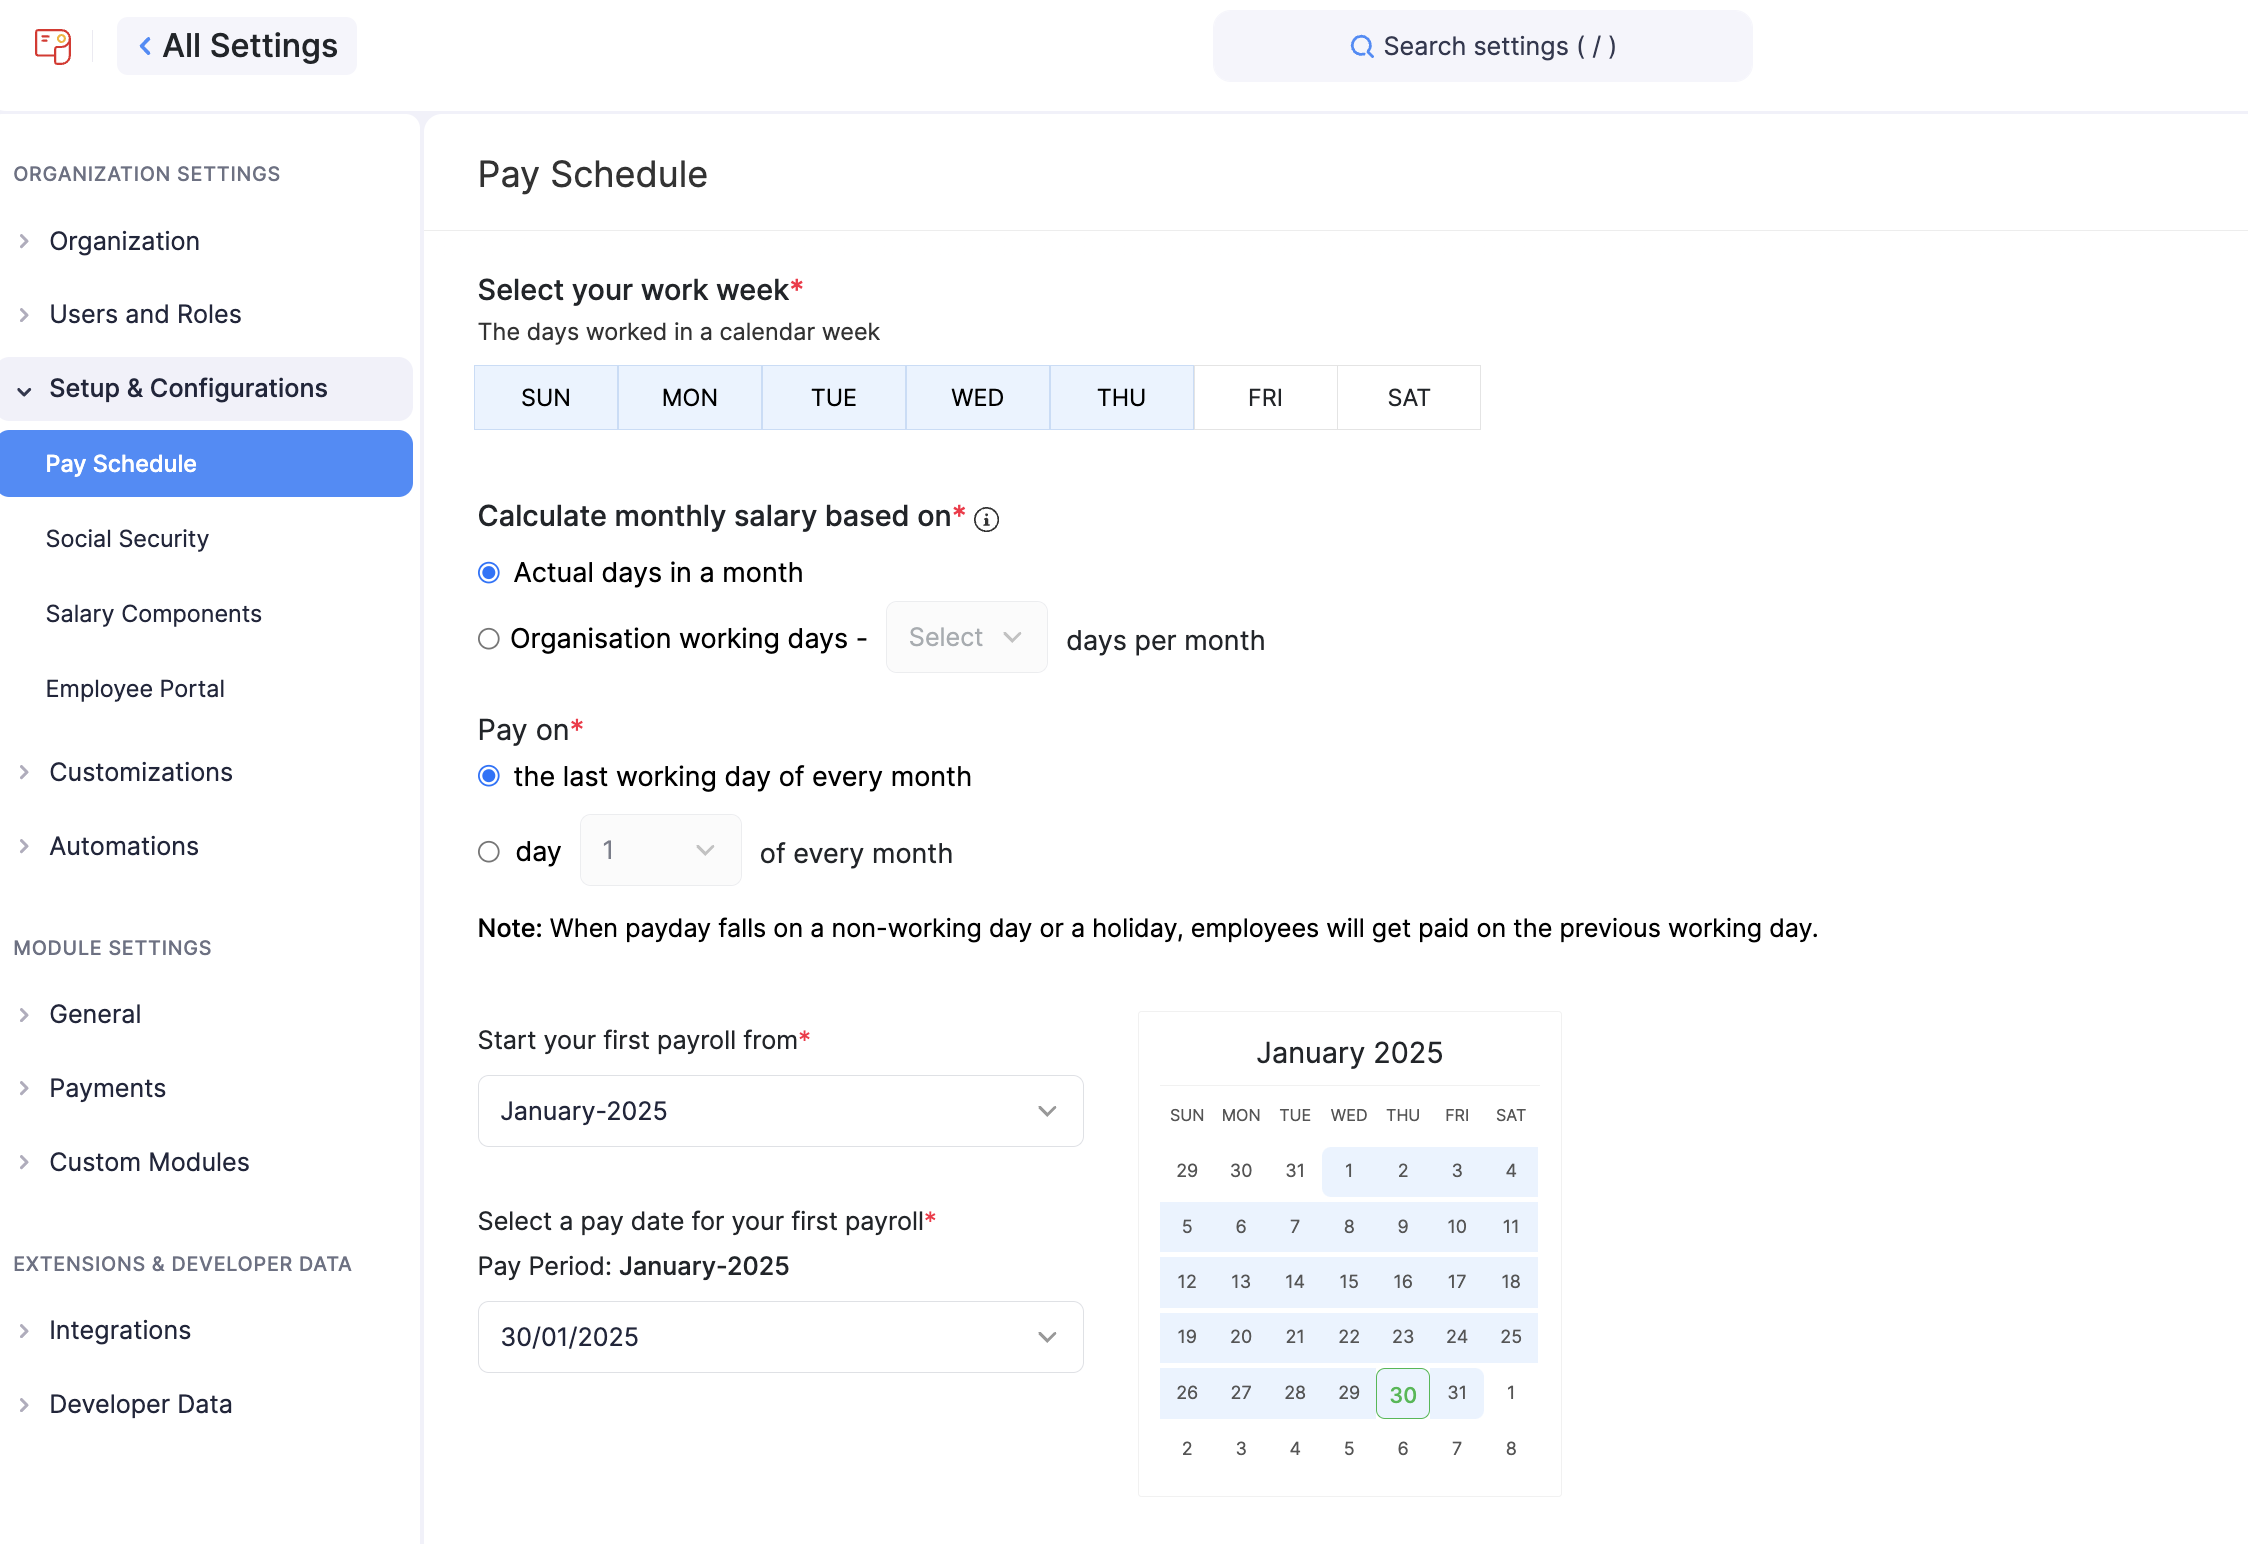Select January 30 on the calendar
2248x1544 pixels.
[1402, 1392]
